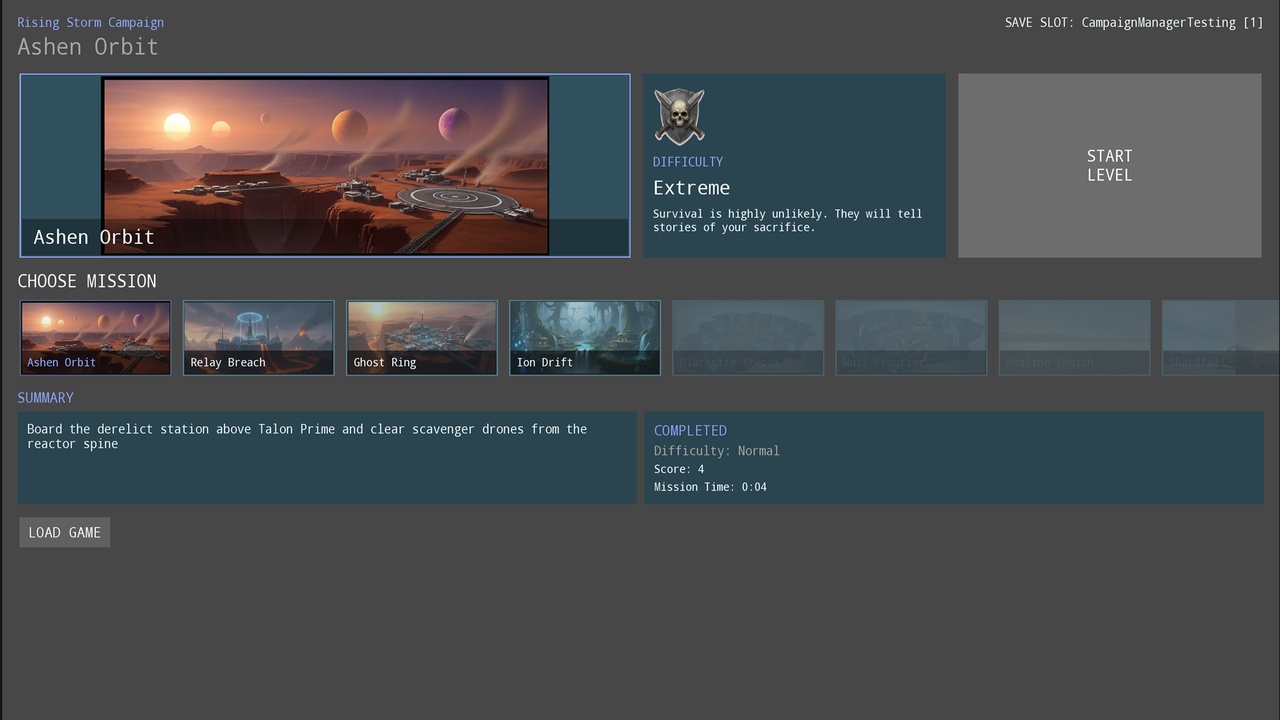Image resolution: width=1280 pixels, height=720 pixels.
Task: Open the Ion Drift mission
Action: tap(585, 338)
